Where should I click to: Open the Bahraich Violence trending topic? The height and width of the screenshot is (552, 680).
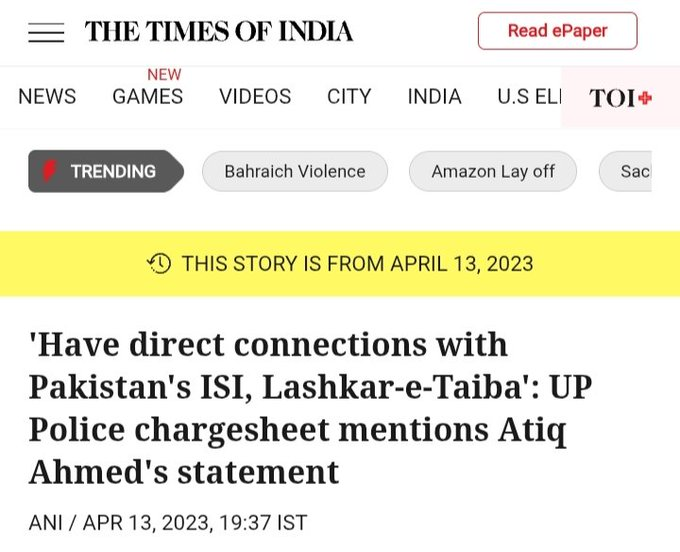(295, 171)
